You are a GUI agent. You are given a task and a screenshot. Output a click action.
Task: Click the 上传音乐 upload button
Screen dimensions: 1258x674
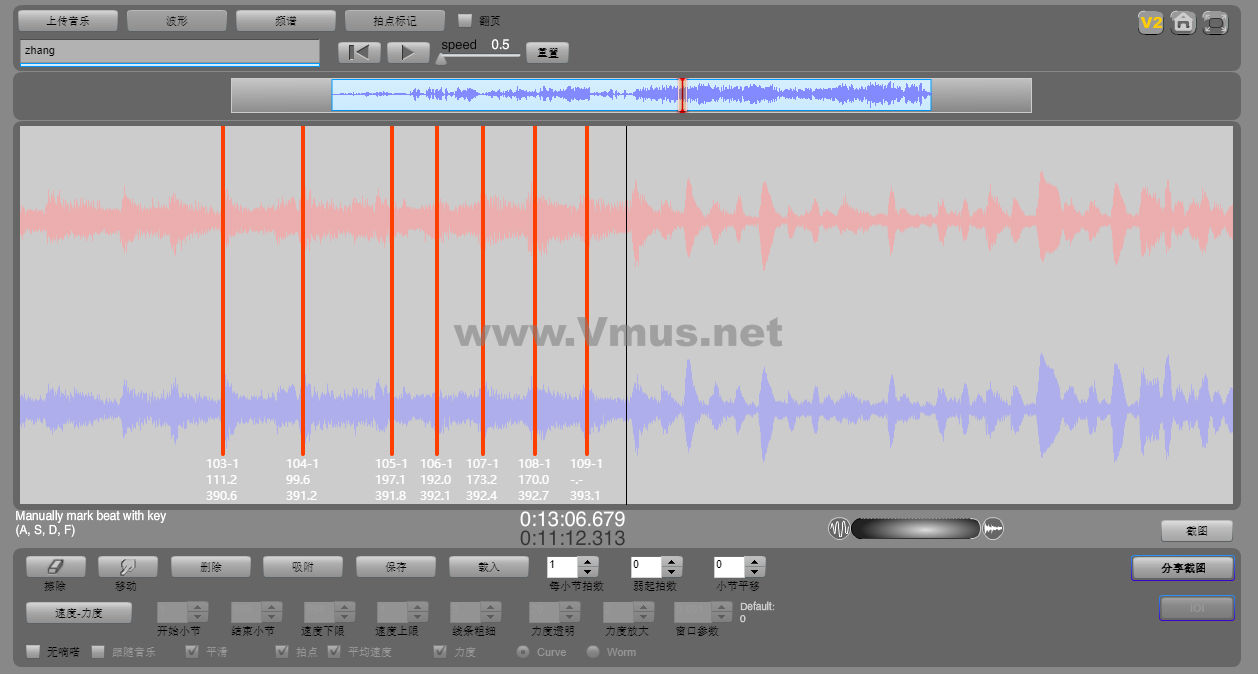[68, 20]
